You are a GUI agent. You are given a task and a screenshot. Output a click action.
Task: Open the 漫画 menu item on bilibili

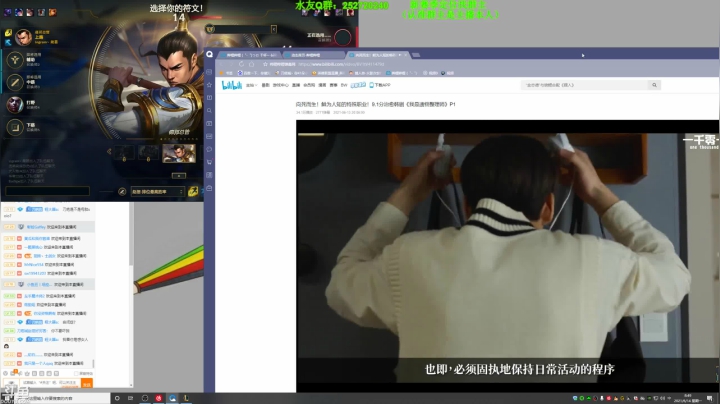[x=322, y=85]
